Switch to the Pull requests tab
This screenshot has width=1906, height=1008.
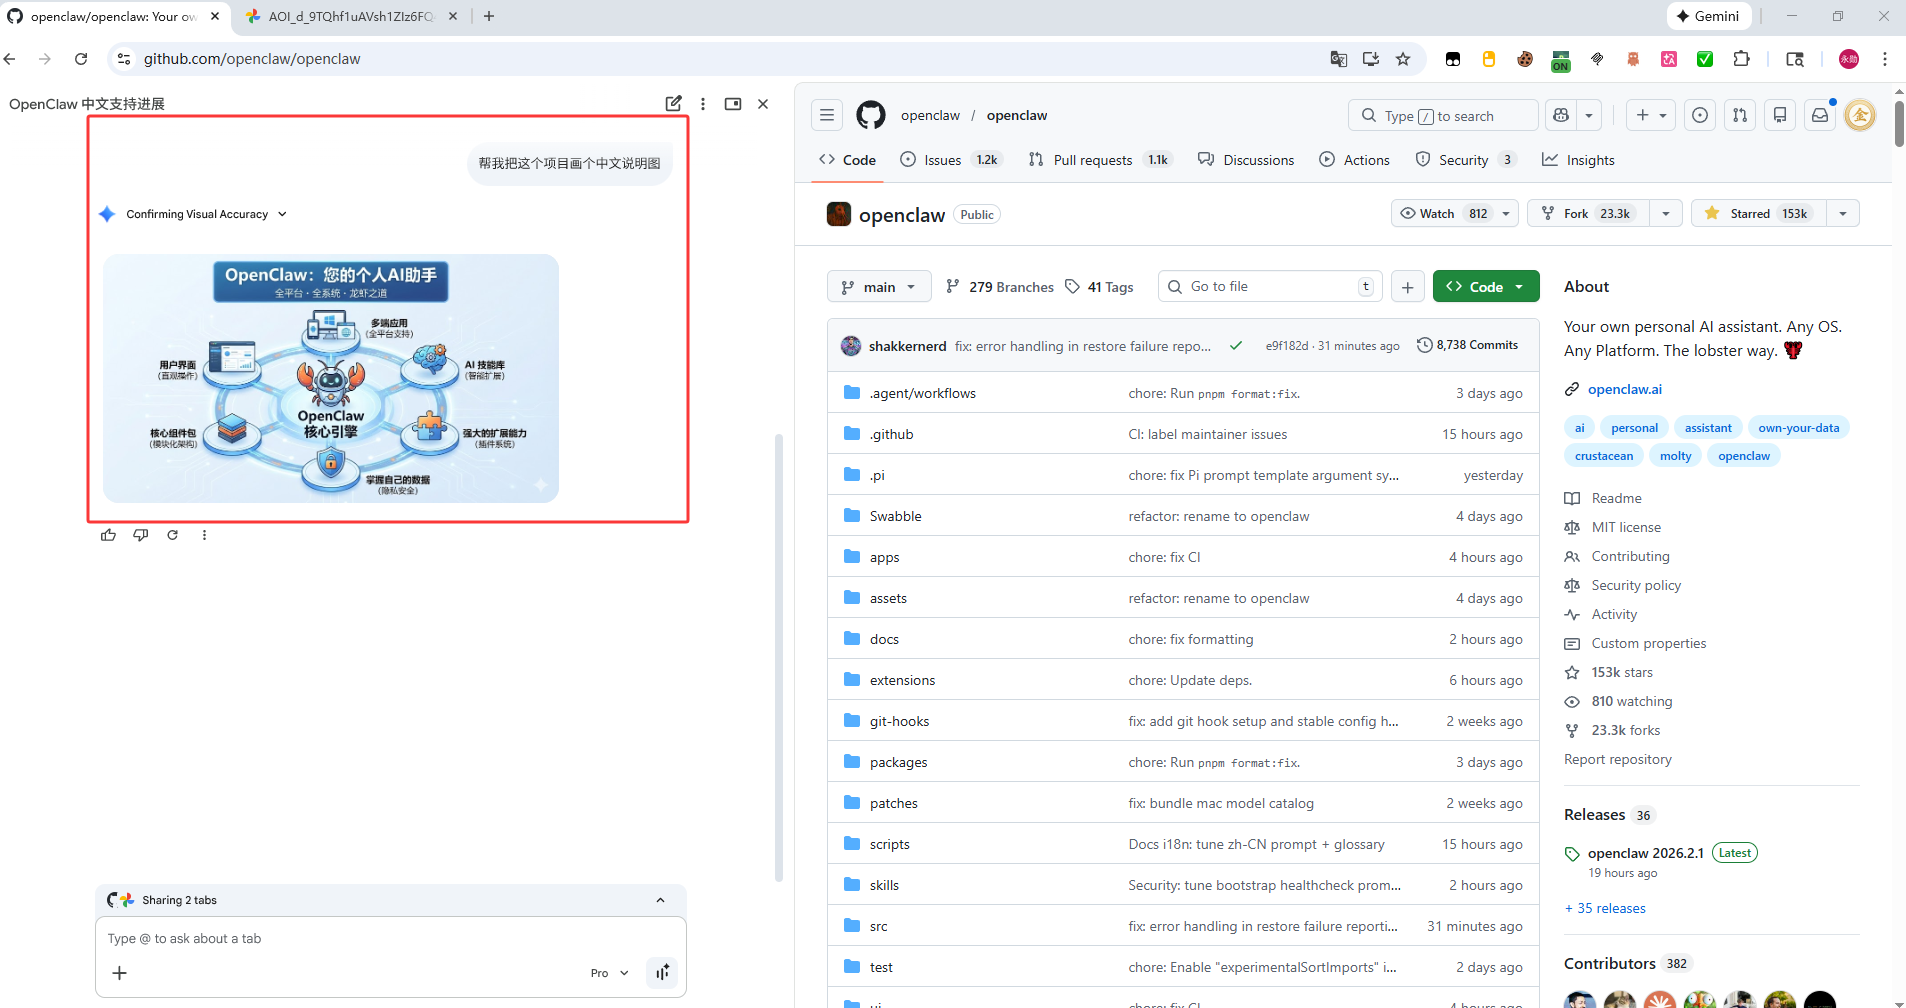pyautogui.click(x=1098, y=160)
